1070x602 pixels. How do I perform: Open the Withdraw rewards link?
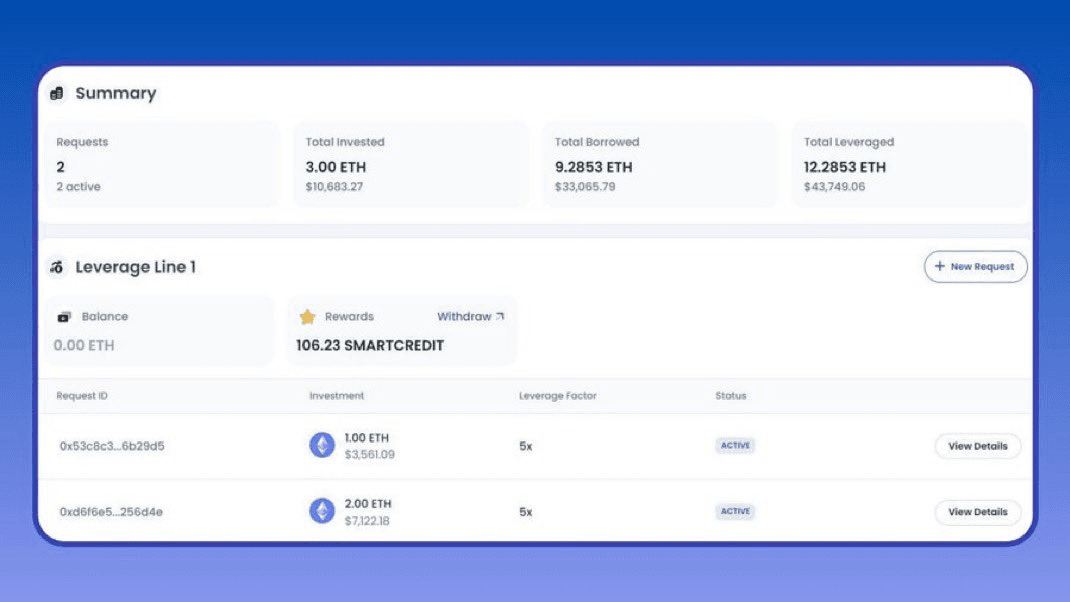(x=464, y=316)
